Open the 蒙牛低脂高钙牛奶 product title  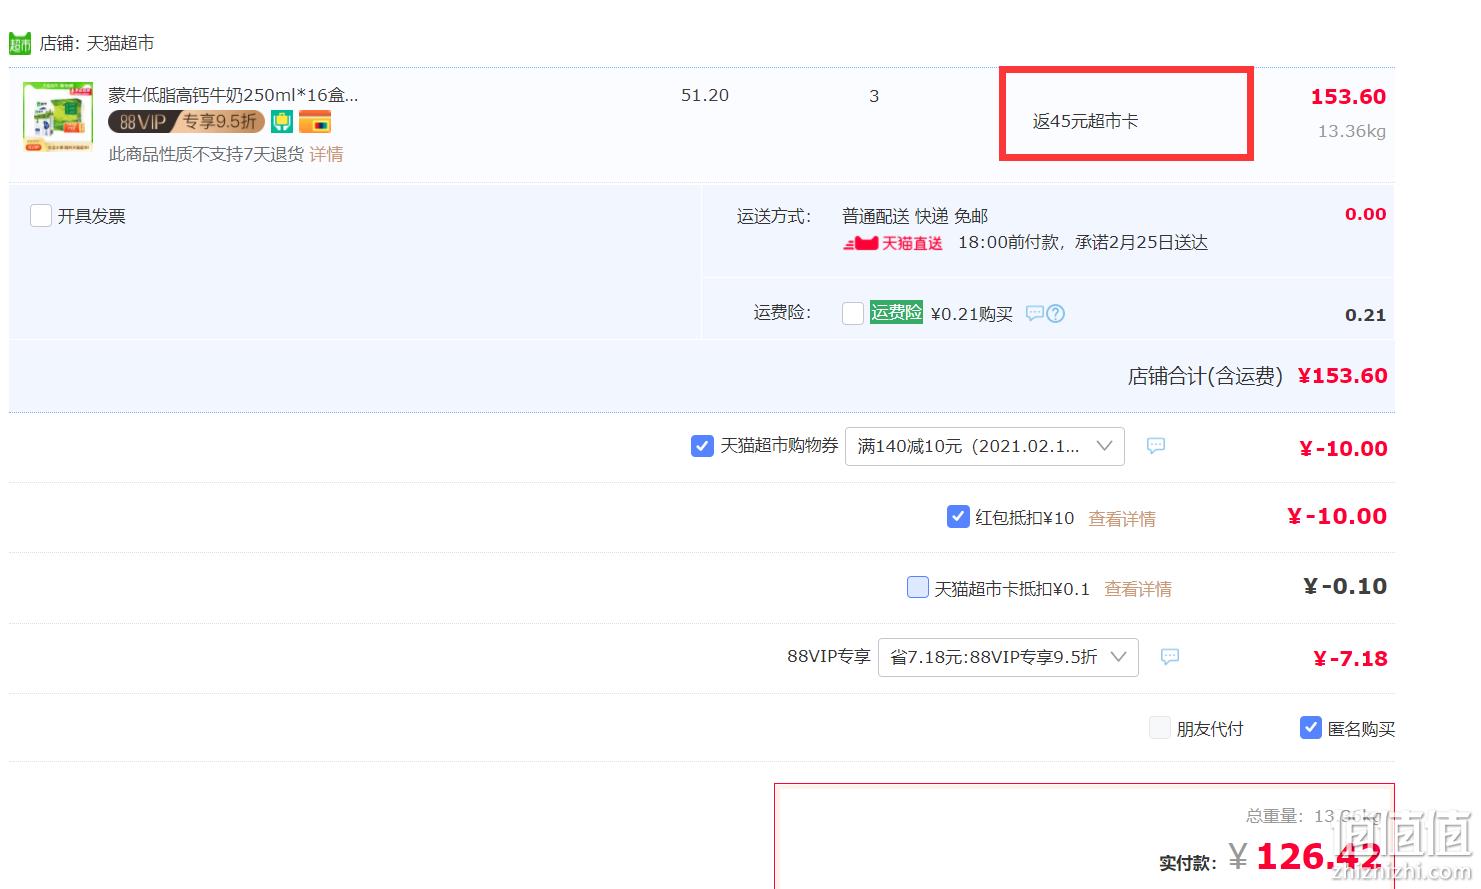pos(233,95)
